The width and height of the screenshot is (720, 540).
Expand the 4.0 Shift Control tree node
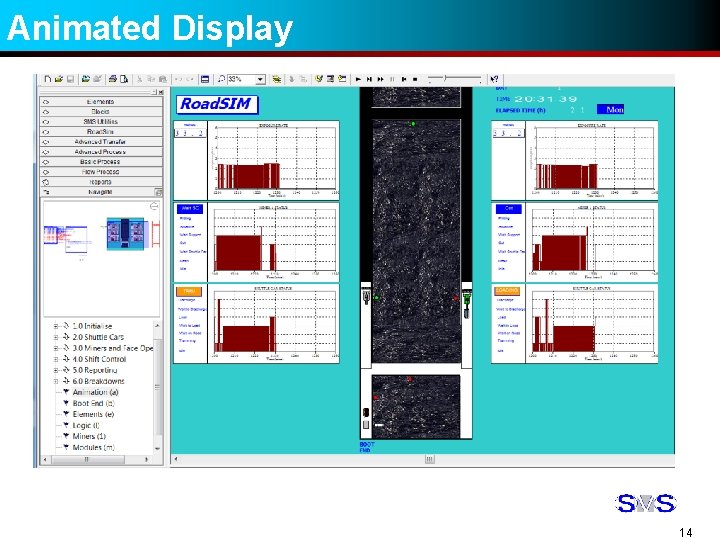tap(56, 359)
